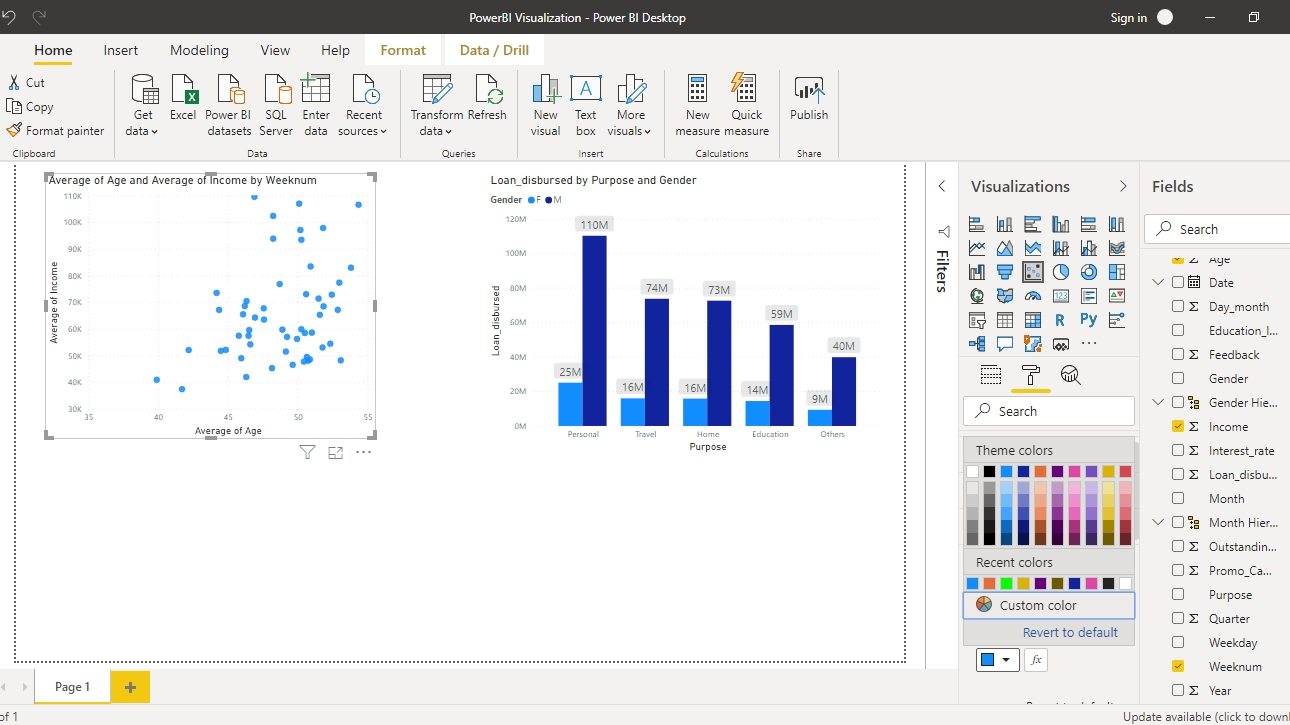Viewport: 1290px width, 725px height.
Task: Click the focus mode icon below scatter chart
Action: 336,453
